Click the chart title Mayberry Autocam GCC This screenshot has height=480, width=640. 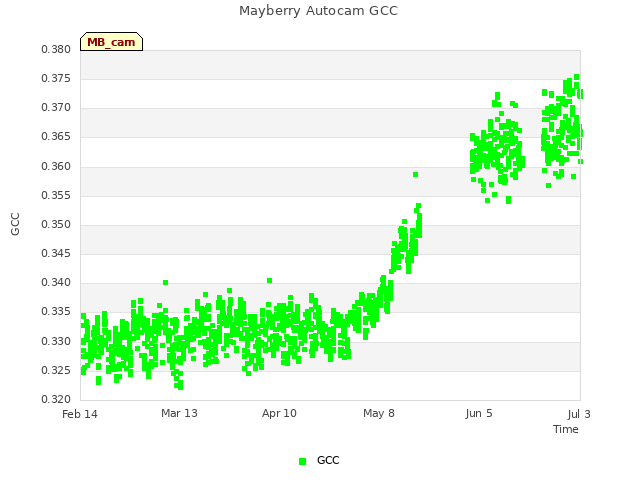point(318,11)
